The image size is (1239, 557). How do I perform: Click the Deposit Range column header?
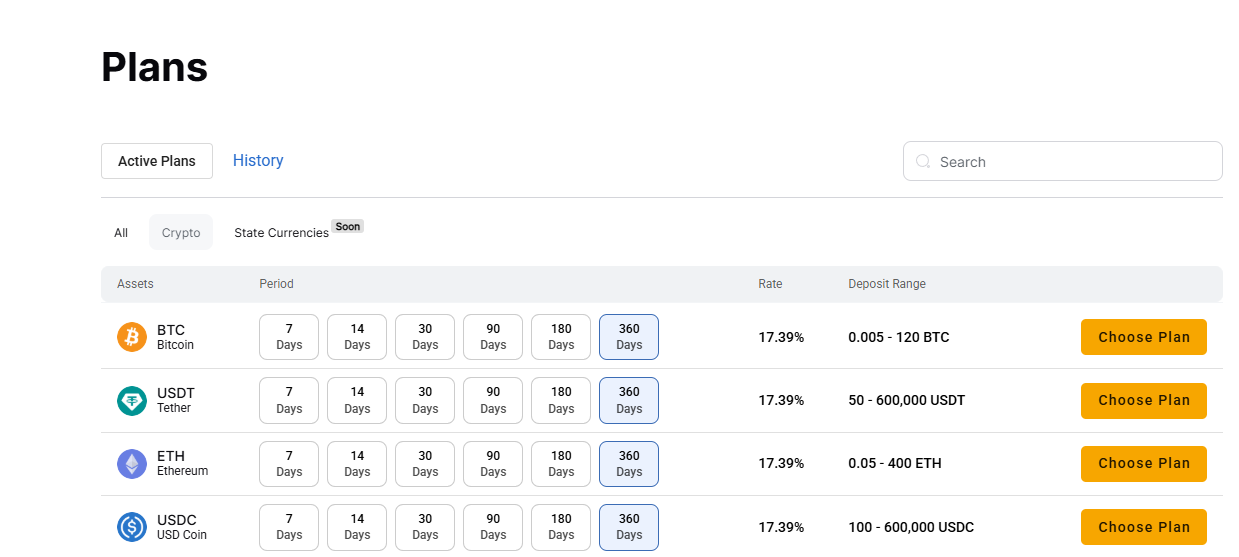887,284
